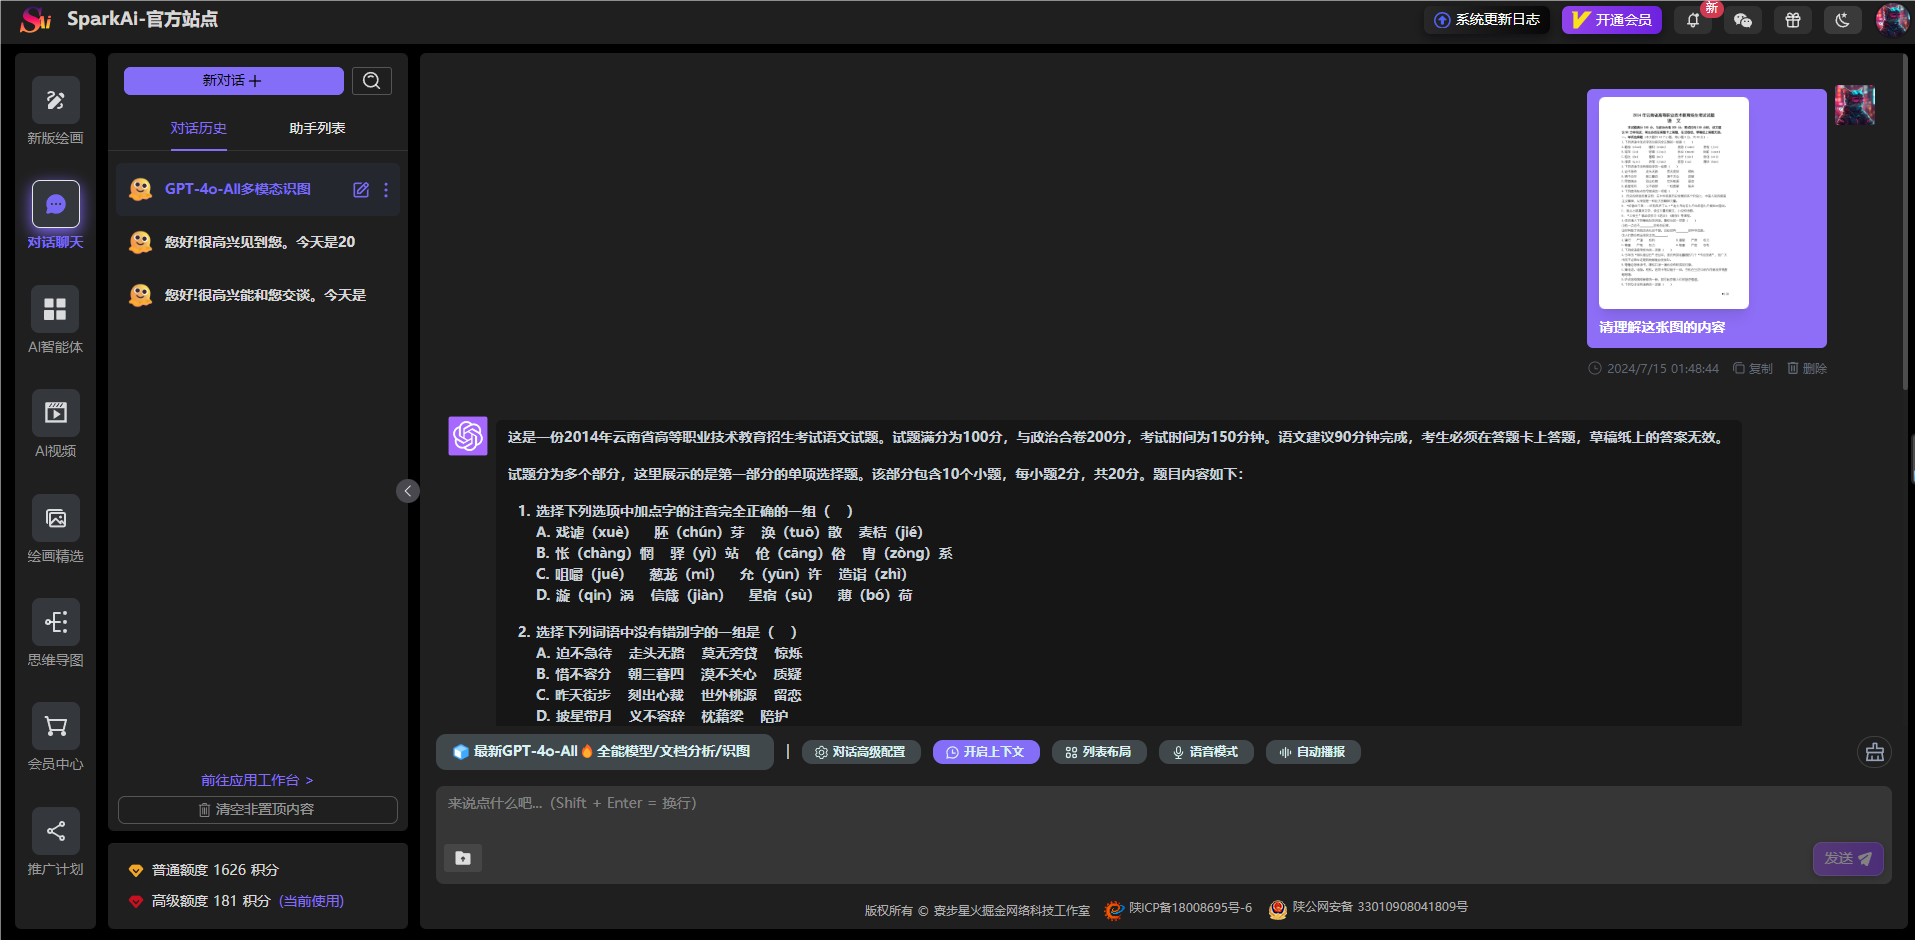Image resolution: width=1915 pixels, height=940 pixels.
Task: Click the timestamp 2024/7/15 01:48:44
Action: 1662,369
